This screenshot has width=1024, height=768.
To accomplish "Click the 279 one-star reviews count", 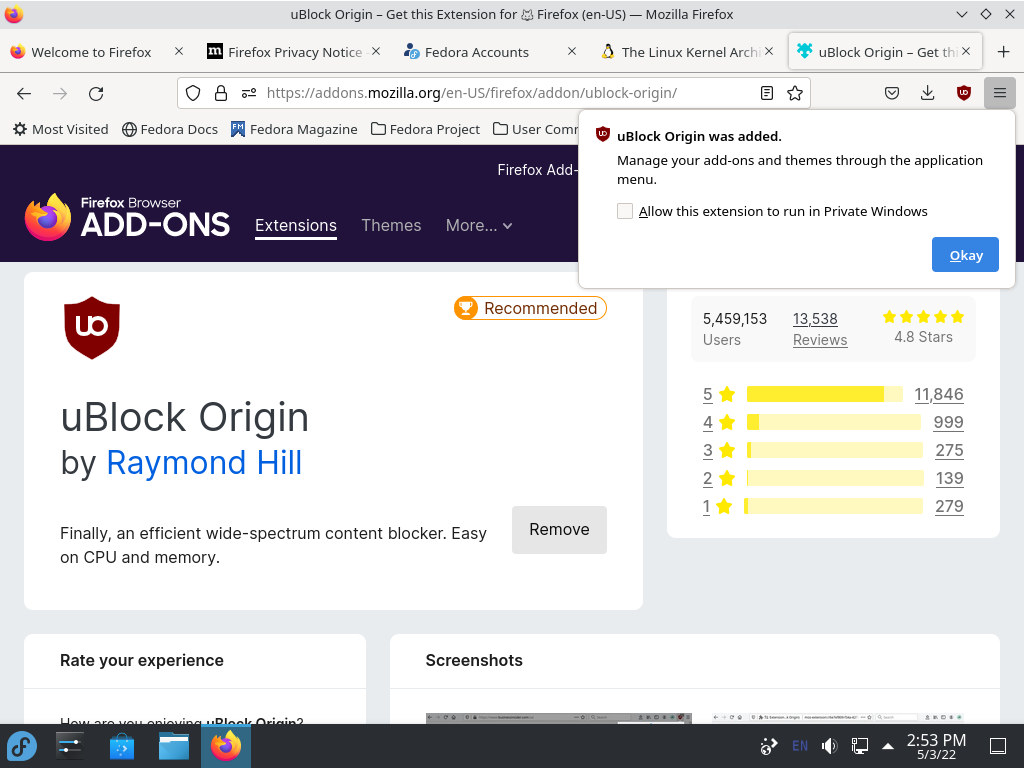I will pos(950,506).
